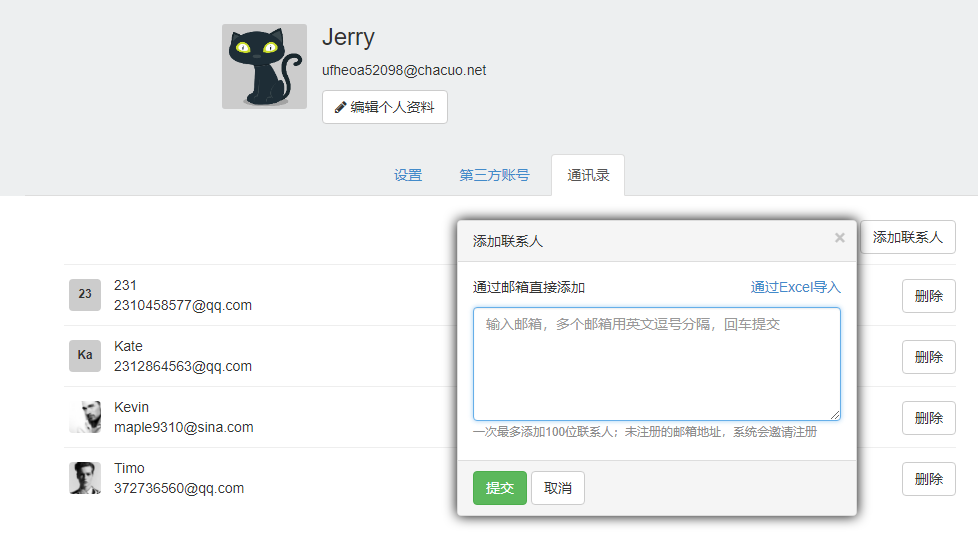Focus the email address input textarea

coord(656,364)
